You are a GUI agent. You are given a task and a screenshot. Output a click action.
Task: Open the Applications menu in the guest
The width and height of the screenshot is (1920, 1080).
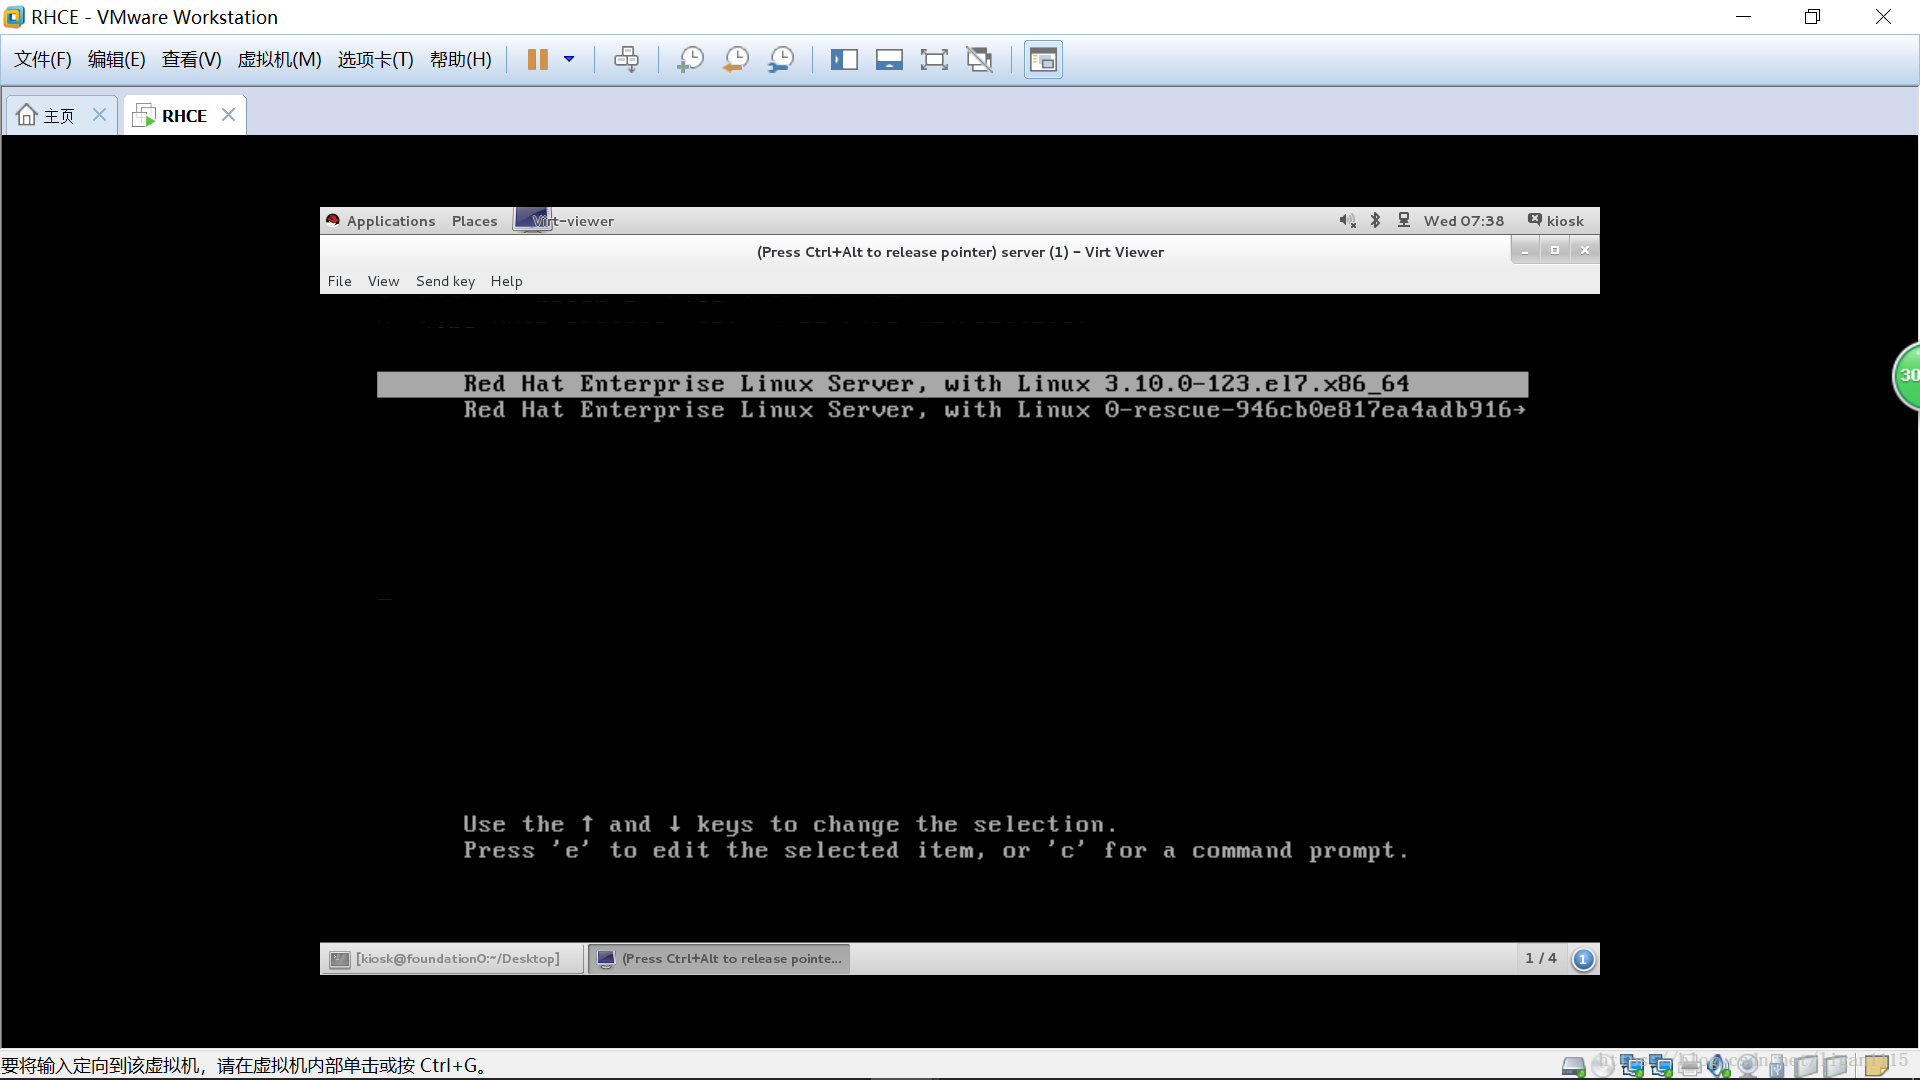(x=390, y=221)
